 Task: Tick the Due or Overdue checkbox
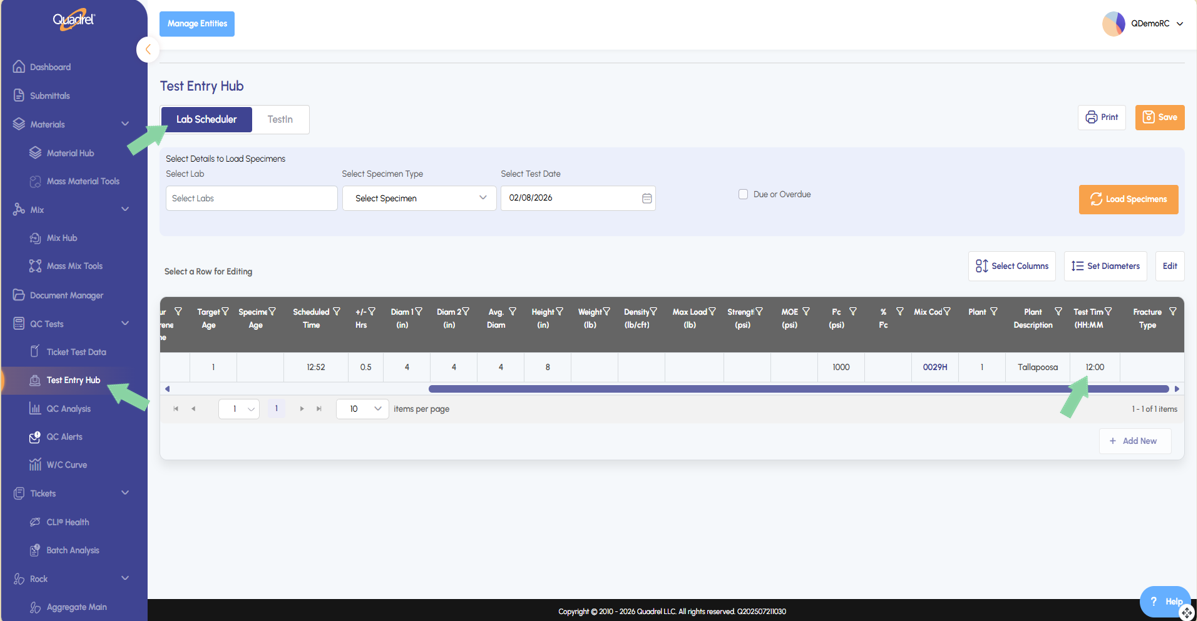[743, 194]
